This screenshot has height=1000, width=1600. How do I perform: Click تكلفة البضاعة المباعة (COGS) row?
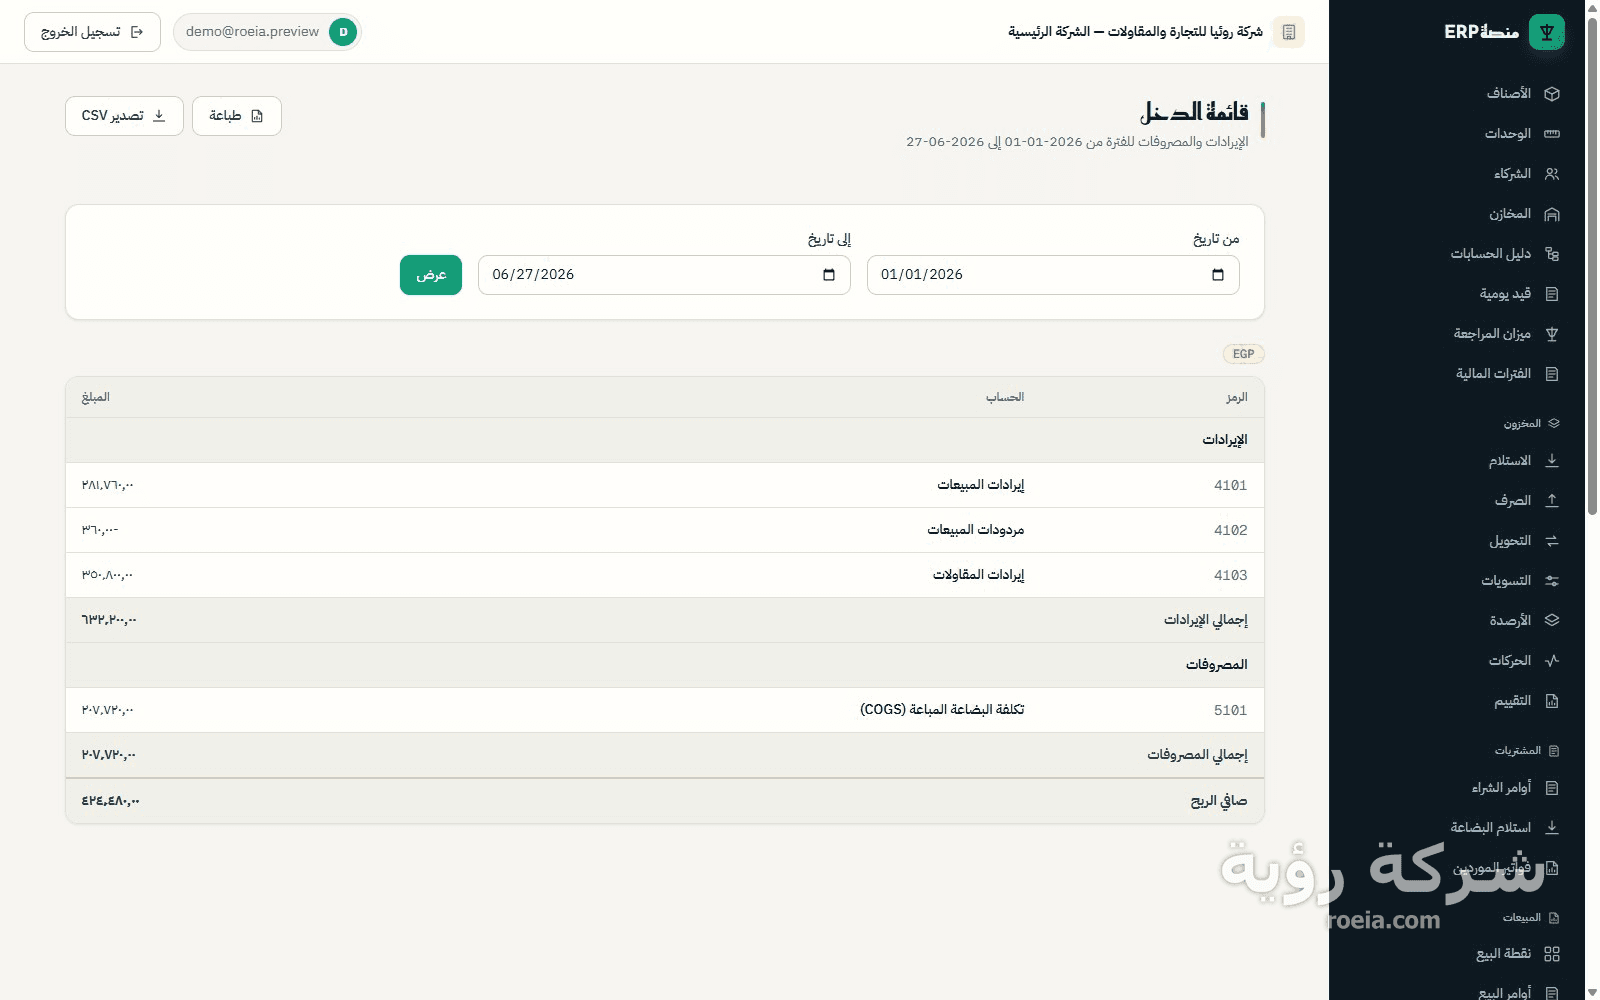(665, 710)
